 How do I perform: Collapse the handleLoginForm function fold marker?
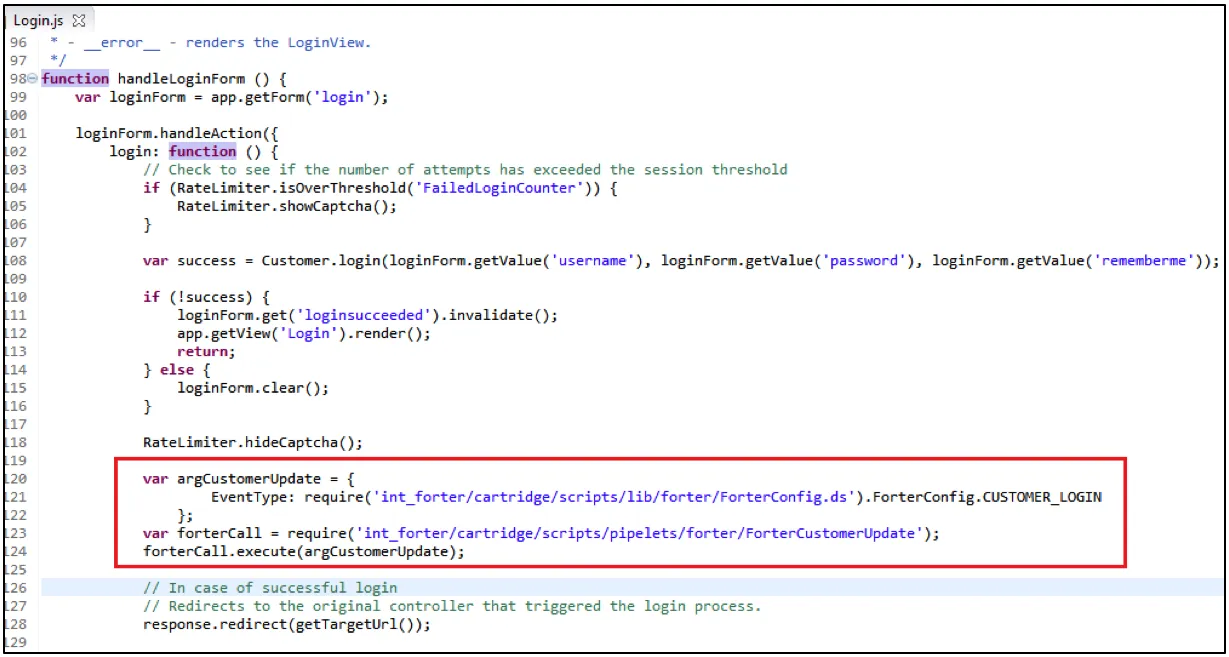pyautogui.click(x=33, y=79)
